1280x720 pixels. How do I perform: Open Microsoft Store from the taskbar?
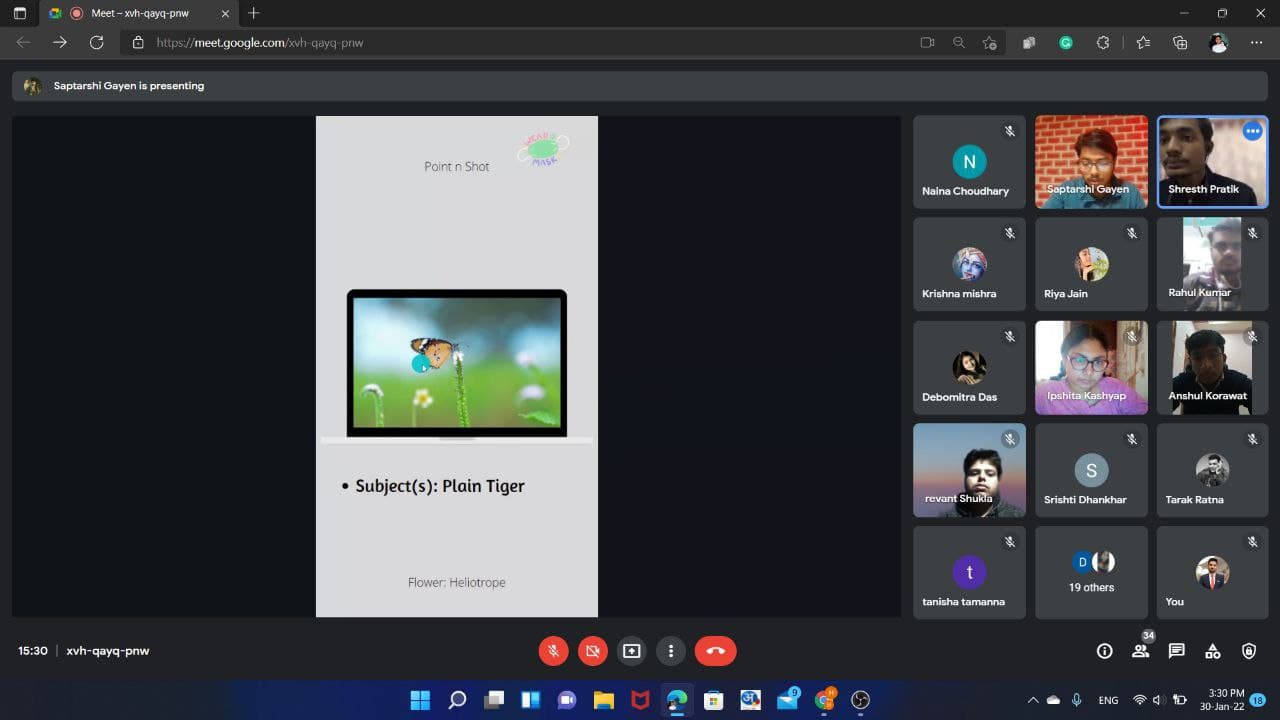click(x=713, y=700)
